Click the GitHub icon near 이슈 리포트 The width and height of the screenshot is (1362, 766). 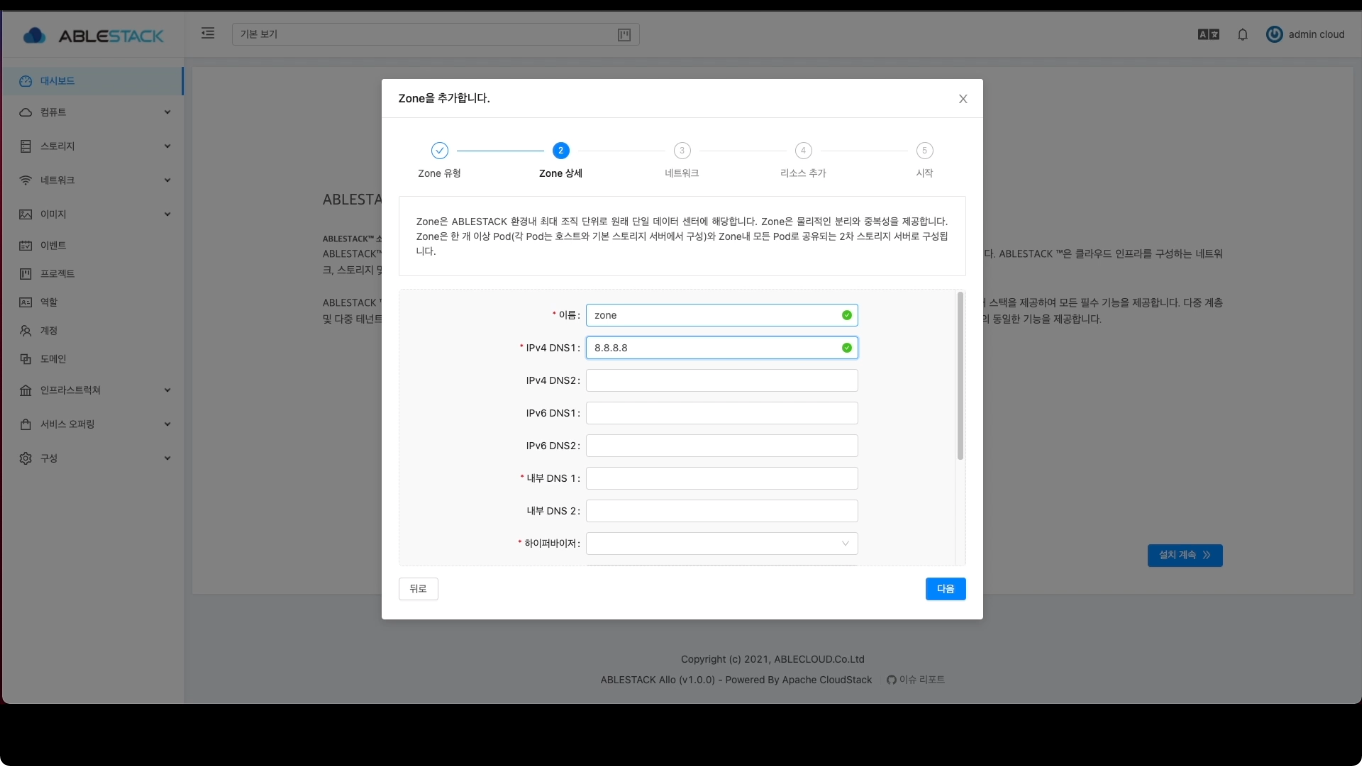pyautogui.click(x=891, y=680)
